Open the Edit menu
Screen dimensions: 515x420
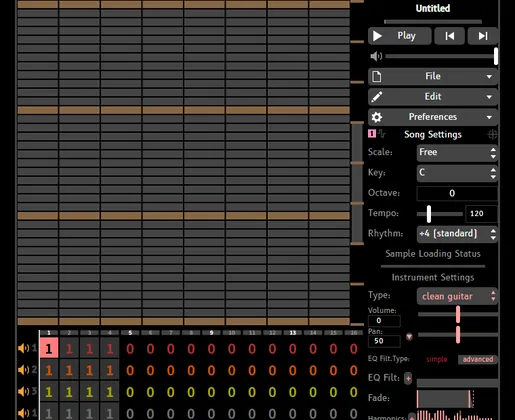[433, 97]
